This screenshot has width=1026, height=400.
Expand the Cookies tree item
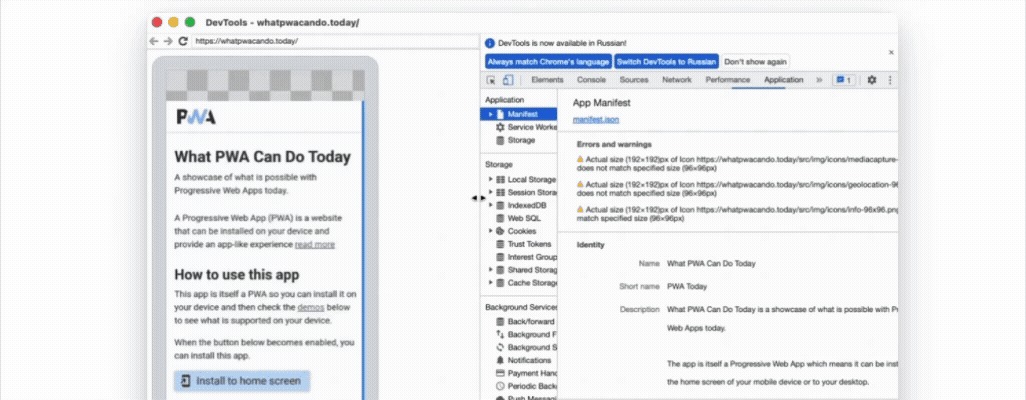[491, 231]
